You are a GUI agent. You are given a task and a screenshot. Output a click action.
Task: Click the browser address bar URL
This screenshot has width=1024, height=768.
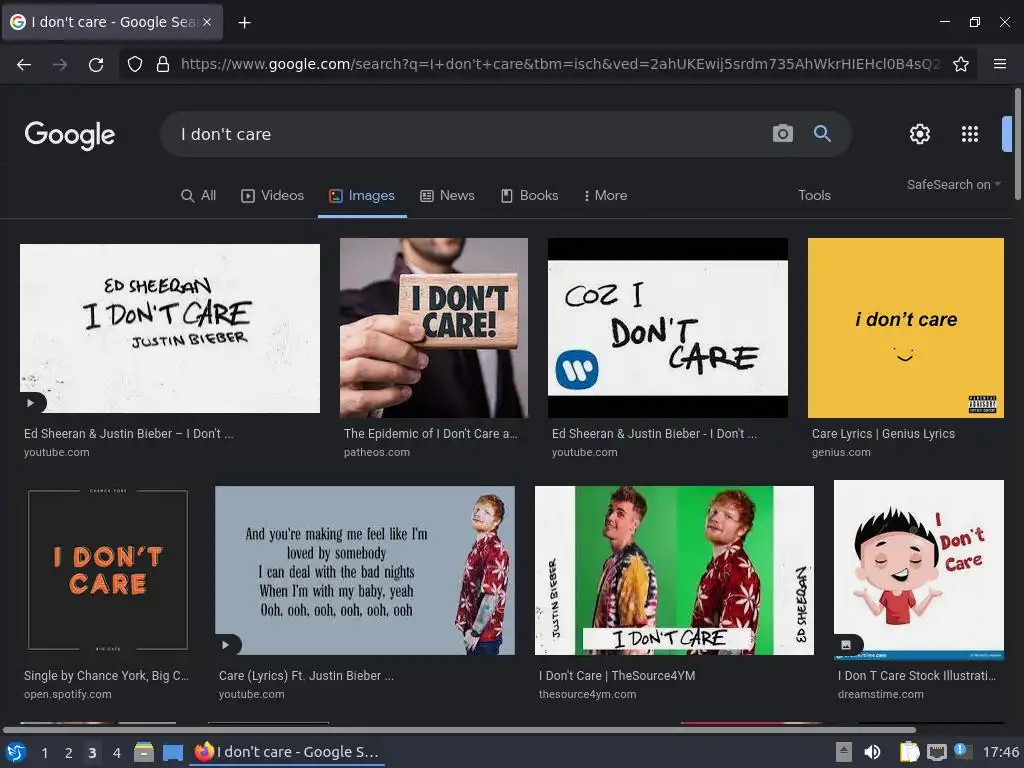tap(560, 64)
